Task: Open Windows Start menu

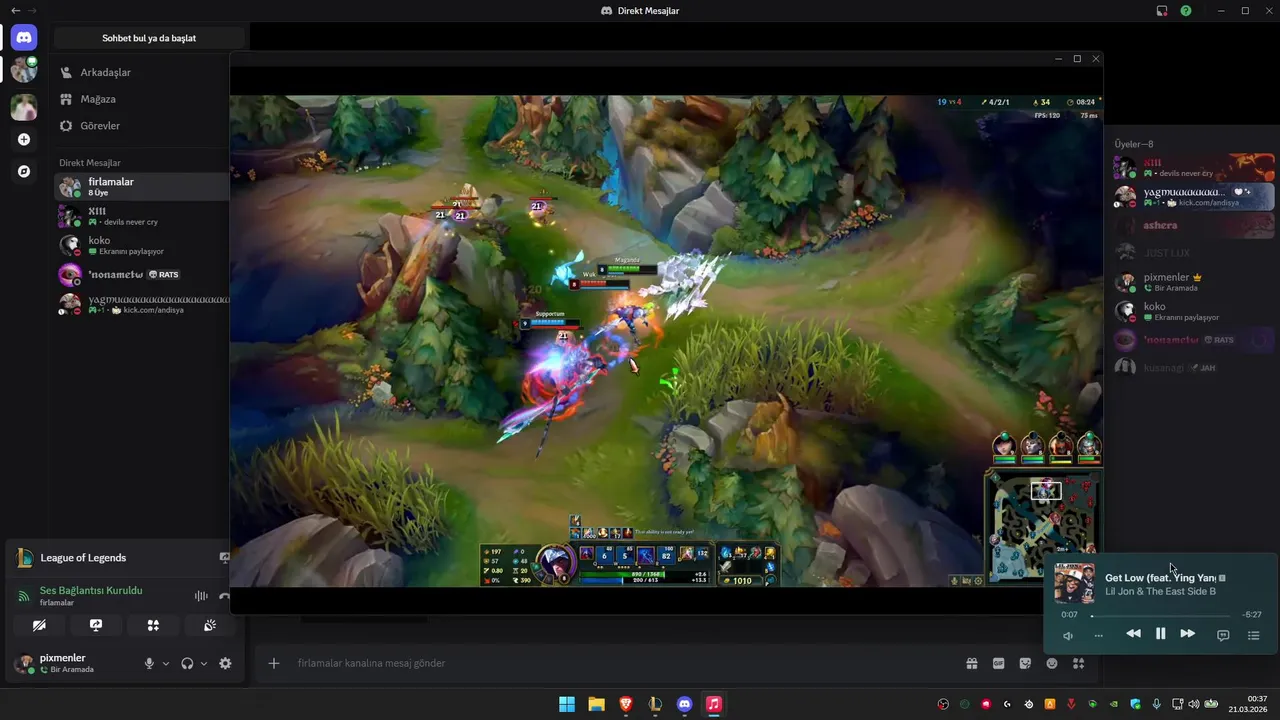Action: pyautogui.click(x=567, y=704)
